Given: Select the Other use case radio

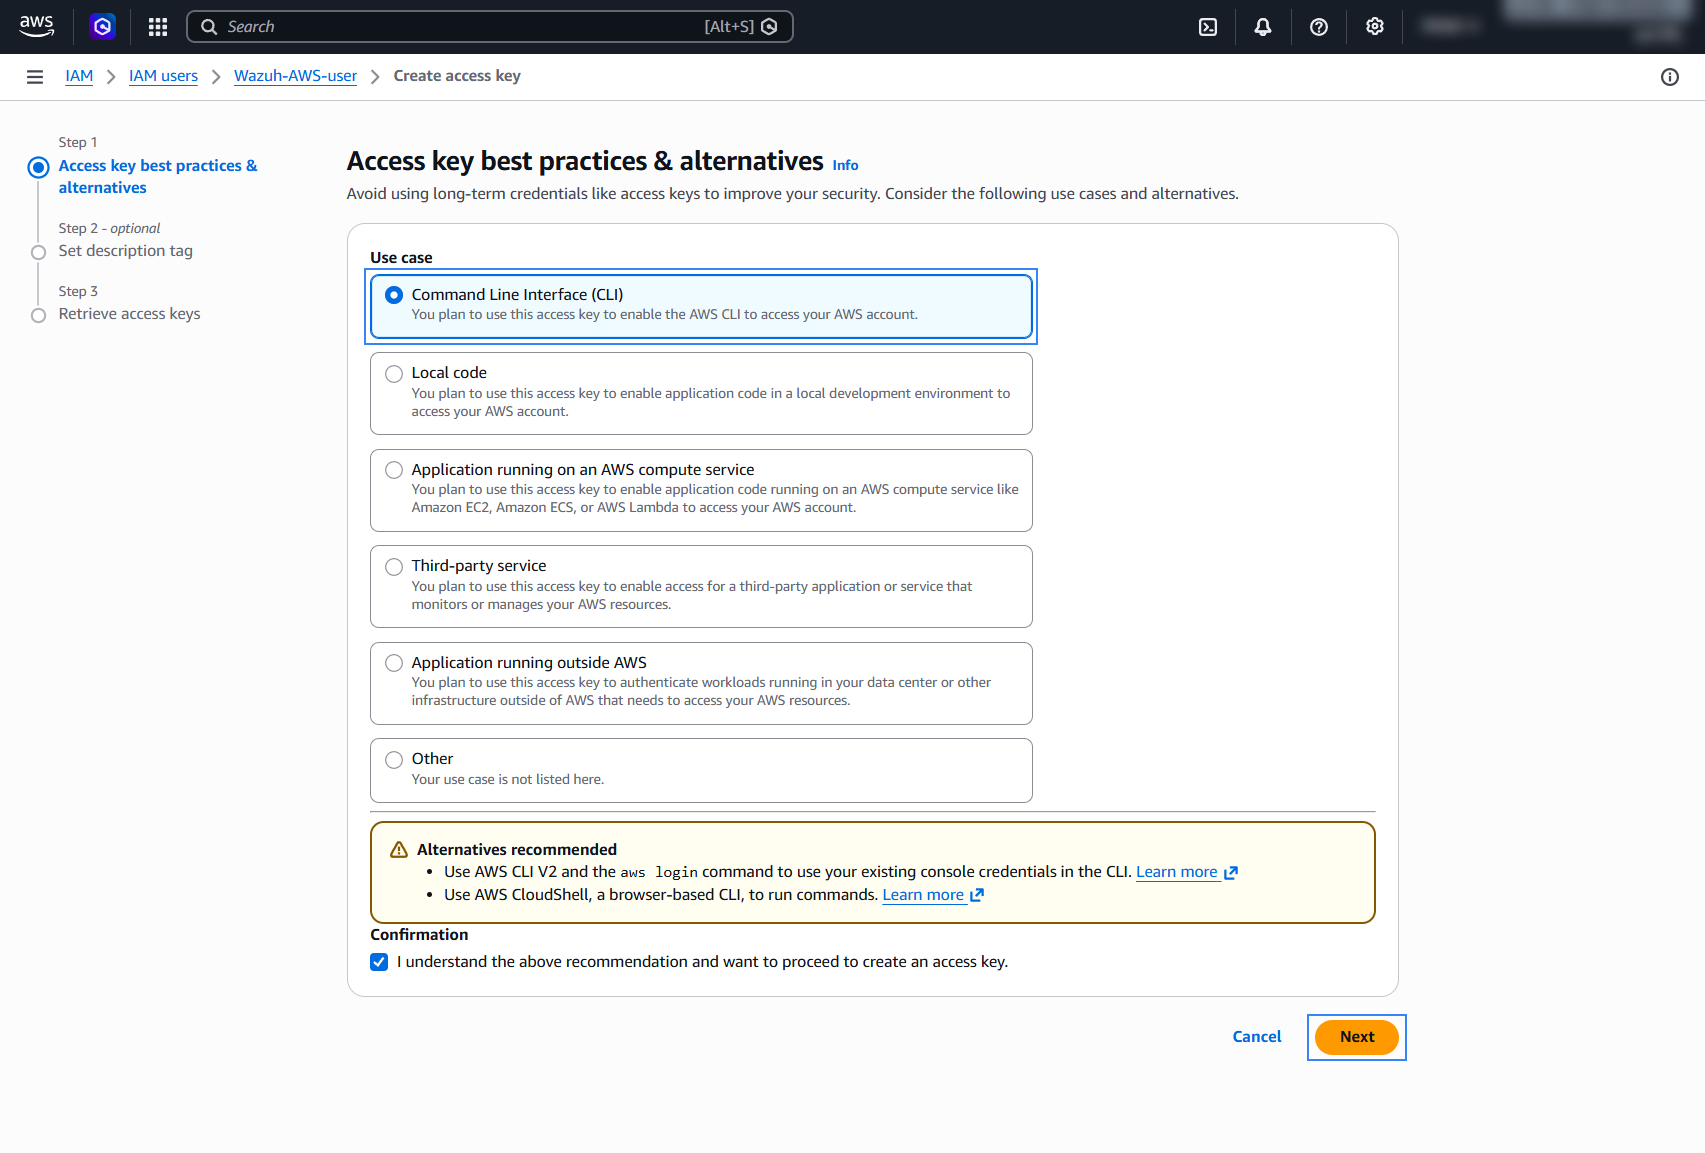Looking at the screenshot, I should [394, 760].
